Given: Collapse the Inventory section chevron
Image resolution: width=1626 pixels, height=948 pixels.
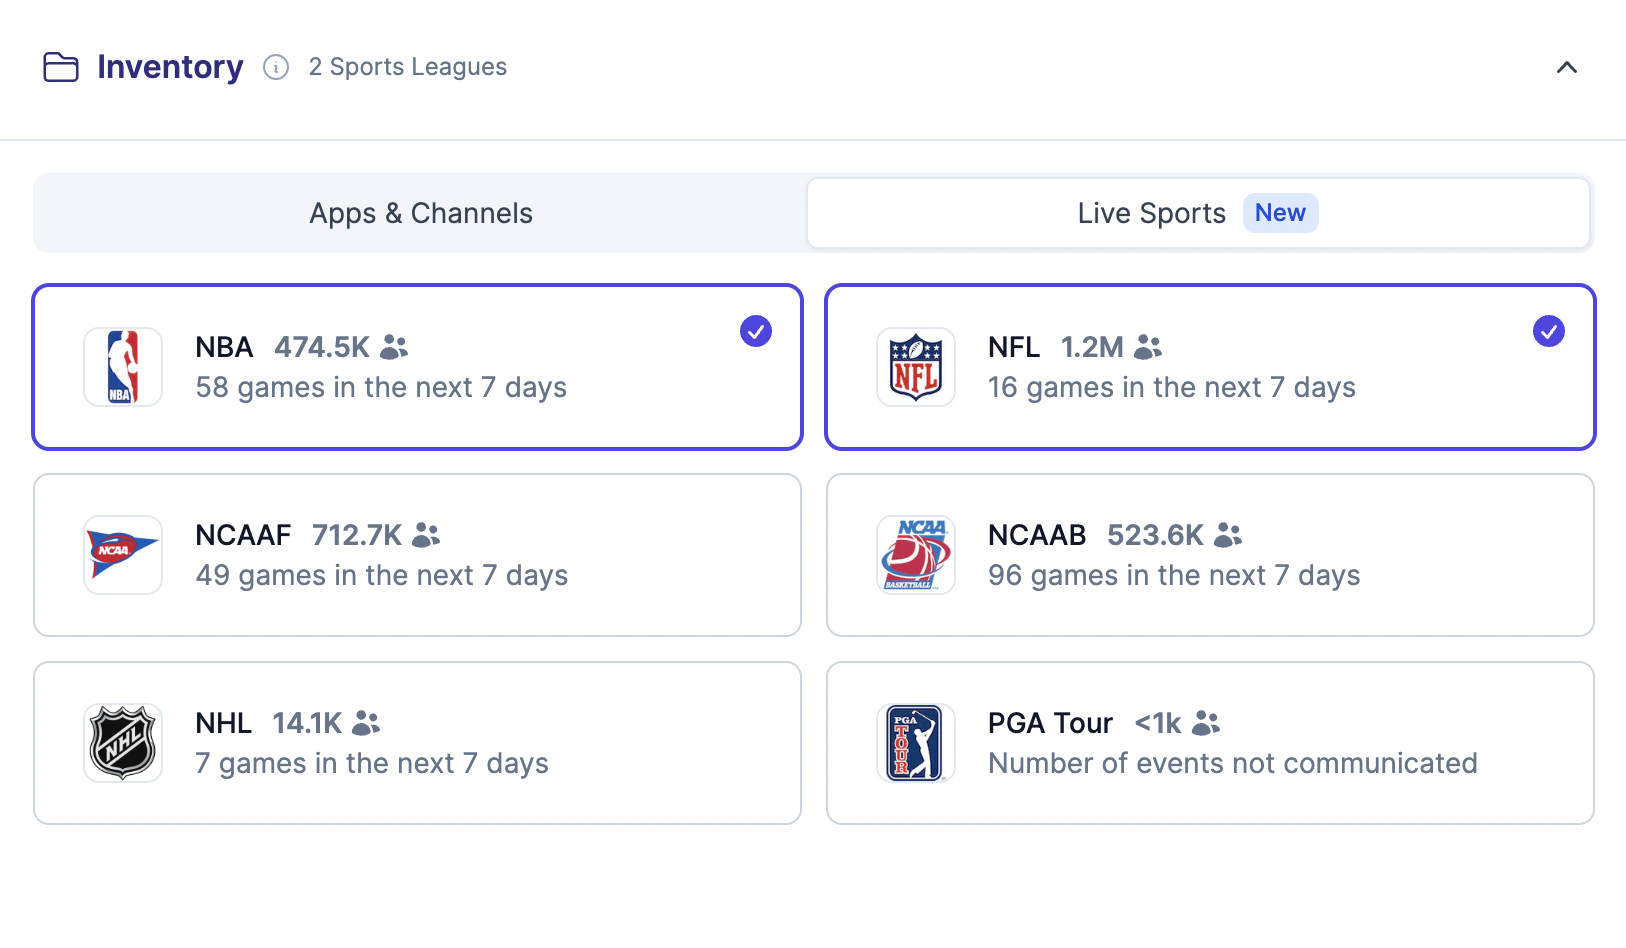Looking at the screenshot, I should click(x=1567, y=67).
